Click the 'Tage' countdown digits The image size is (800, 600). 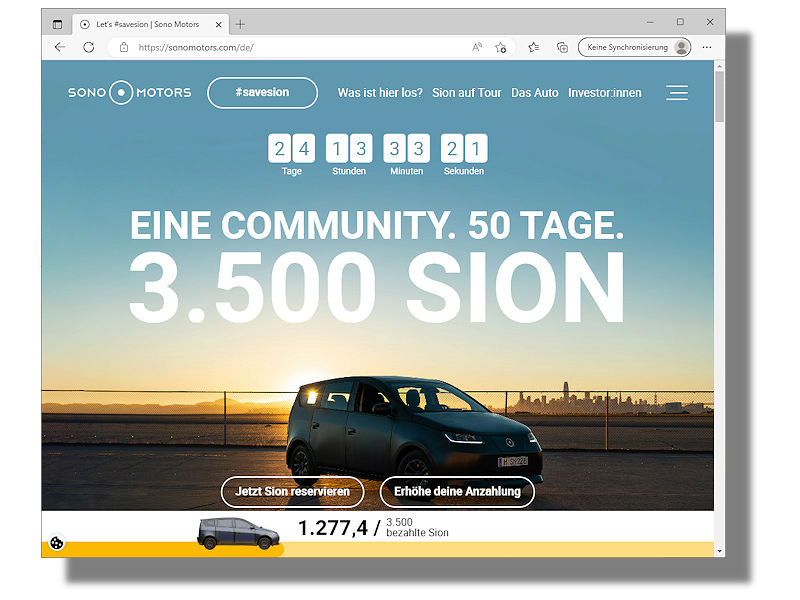tap(291, 148)
